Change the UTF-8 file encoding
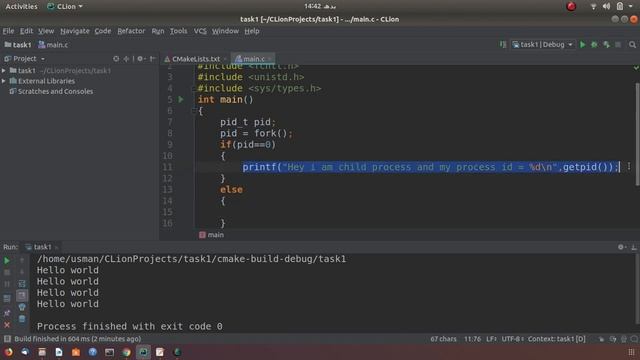 513,339
